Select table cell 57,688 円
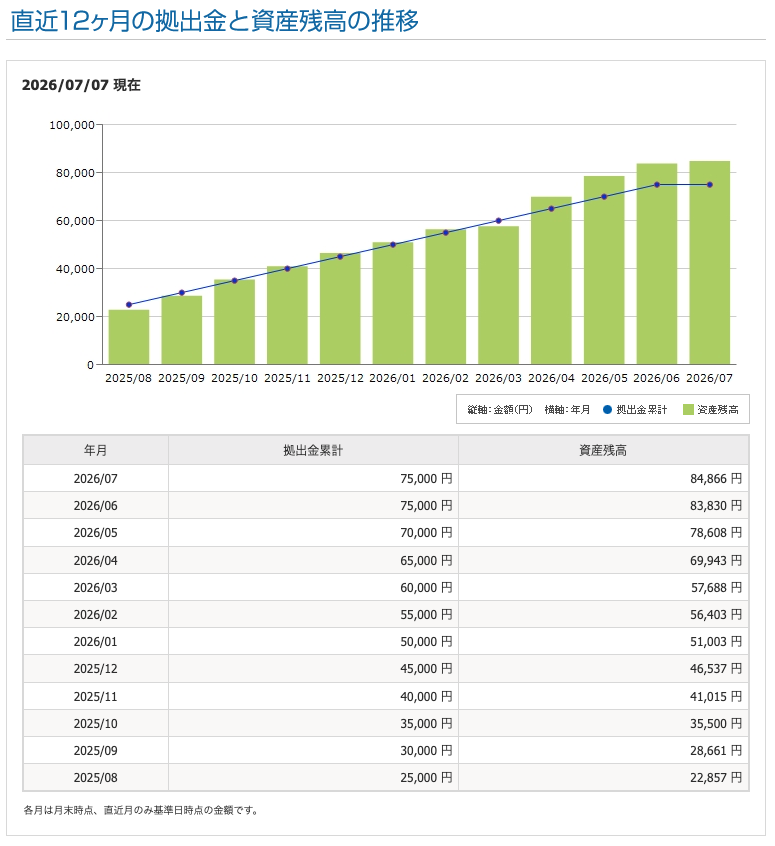Screen dimensions: 775x846 point(603,588)
